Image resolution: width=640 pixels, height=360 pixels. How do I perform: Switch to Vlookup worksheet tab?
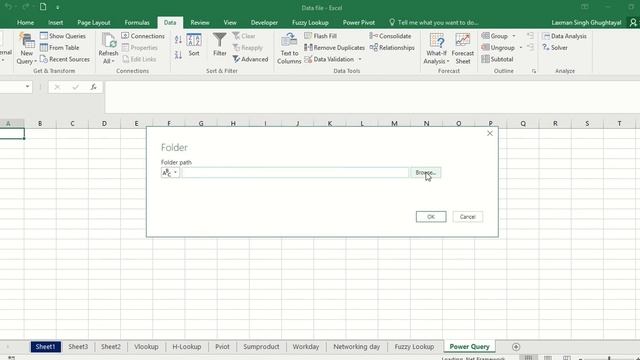tap(146, 347)
